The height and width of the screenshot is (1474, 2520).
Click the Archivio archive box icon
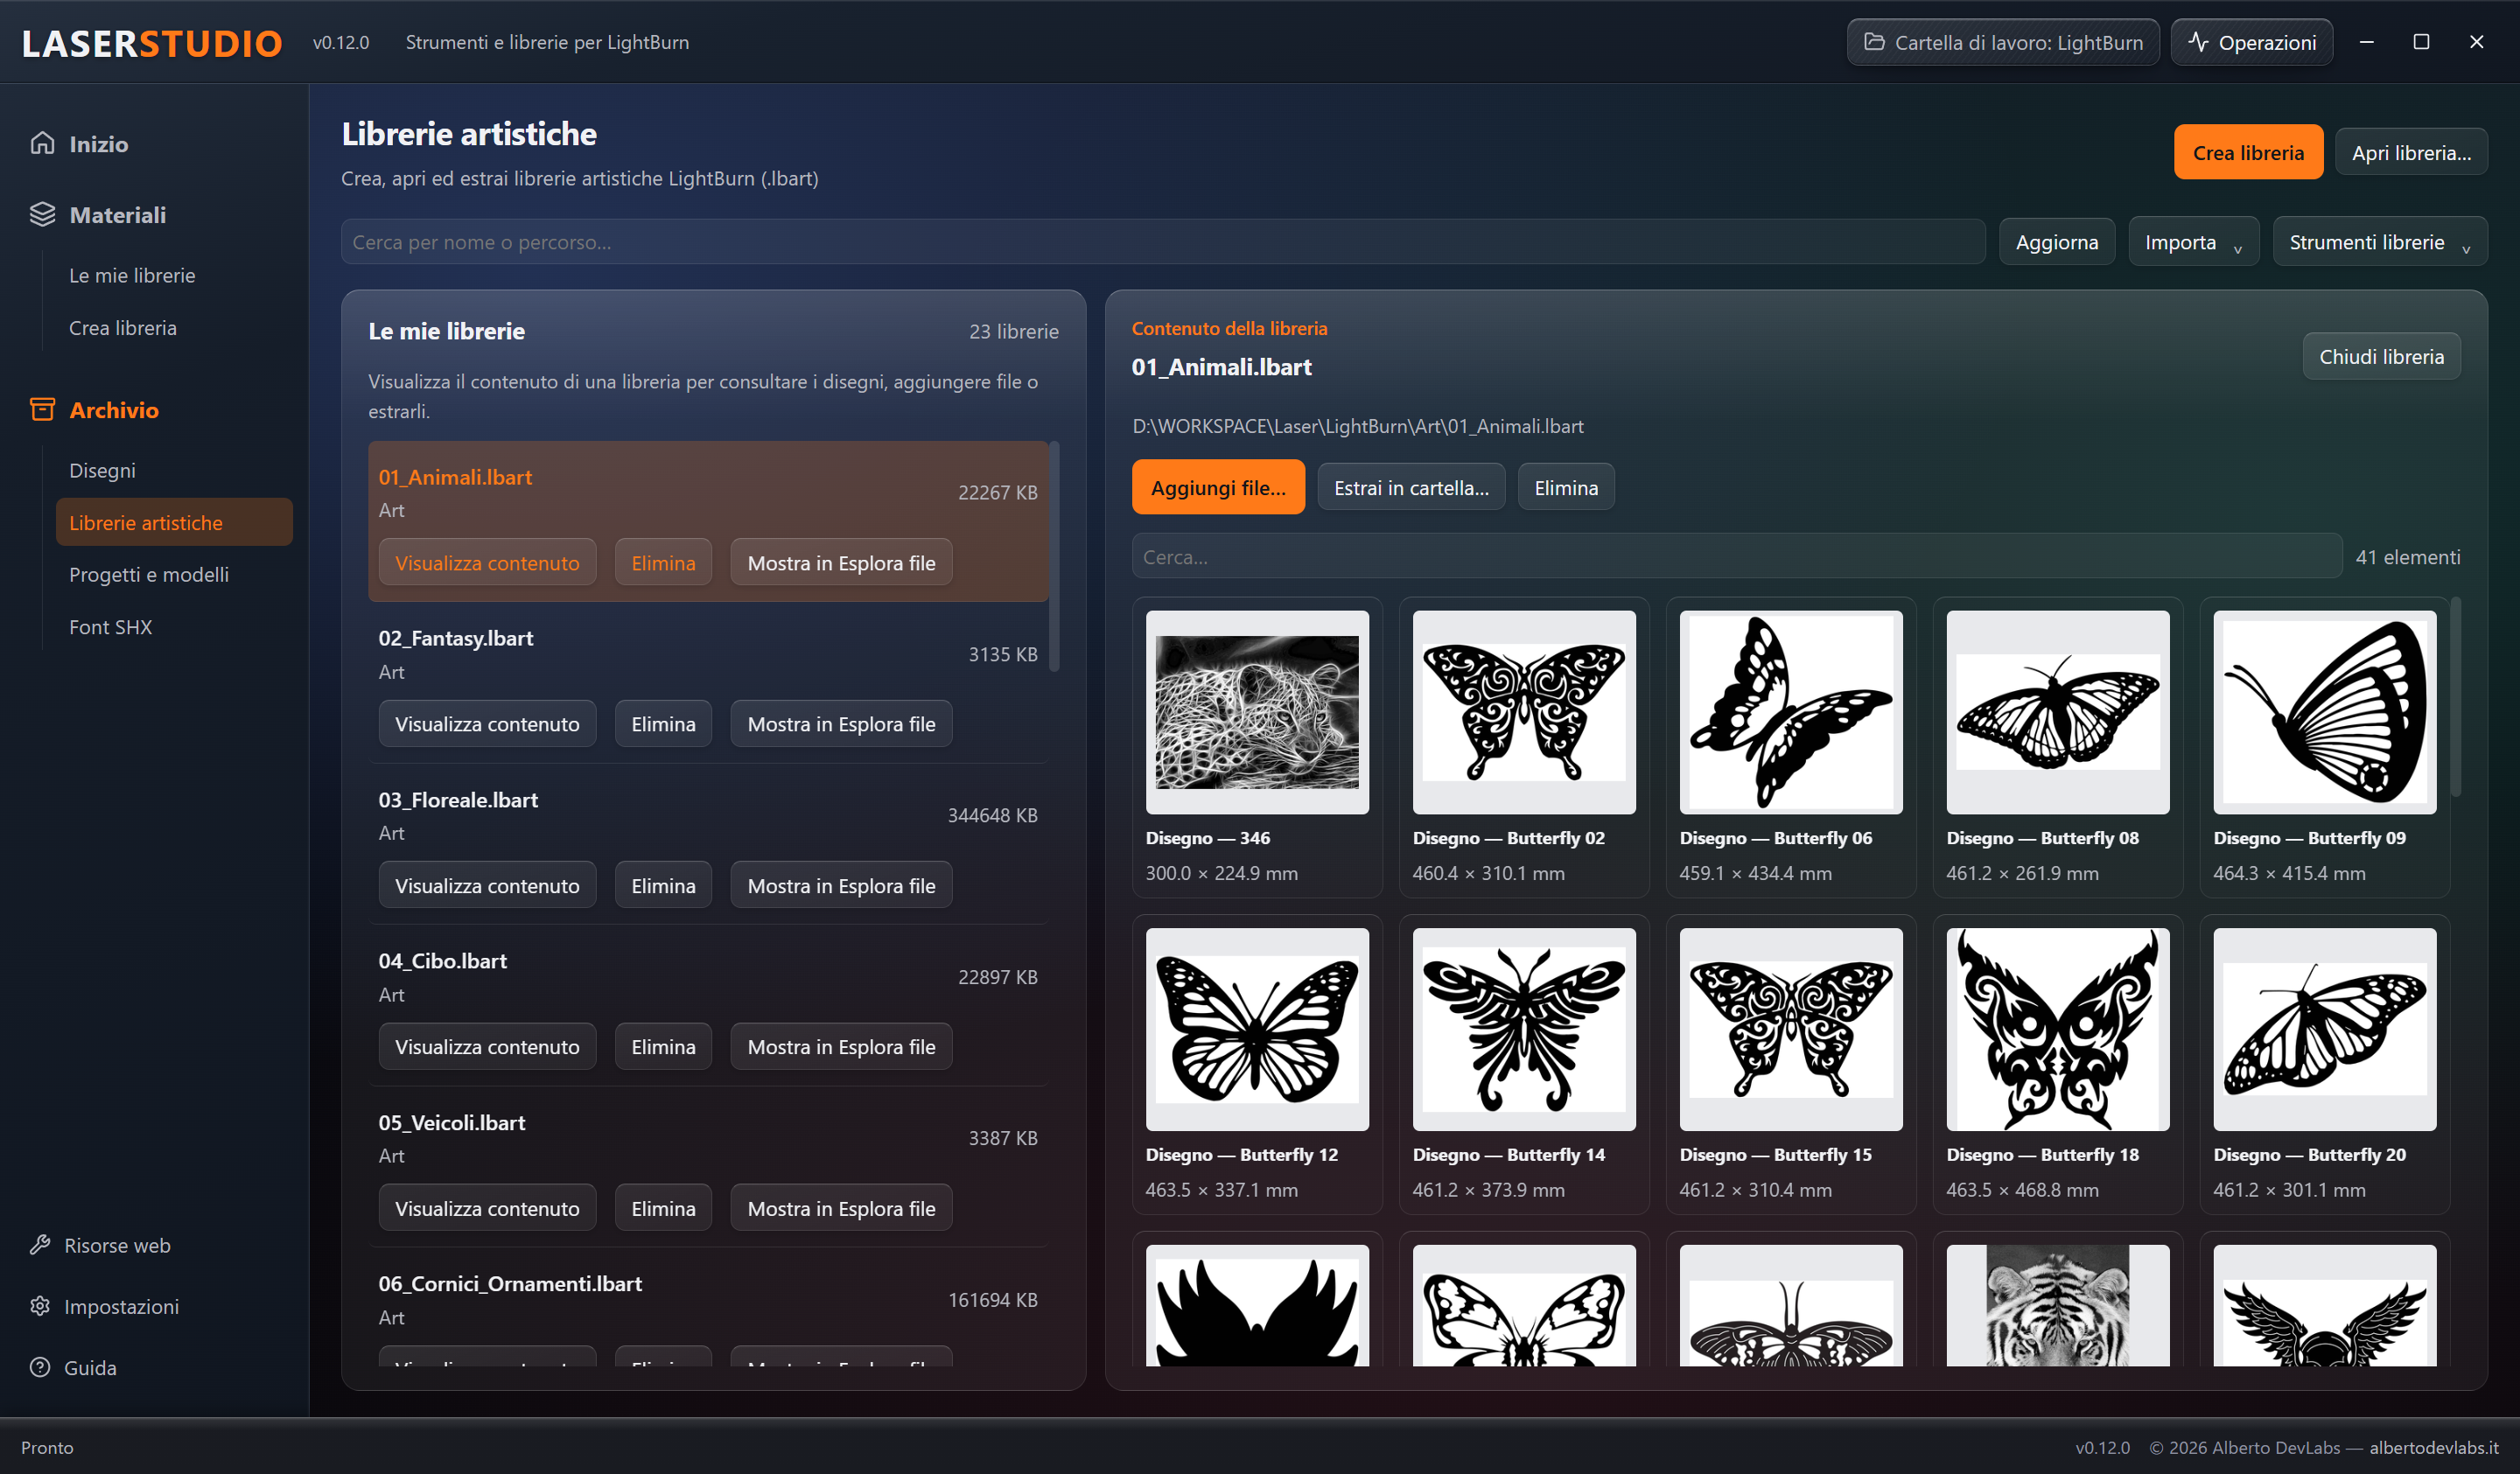42,409
